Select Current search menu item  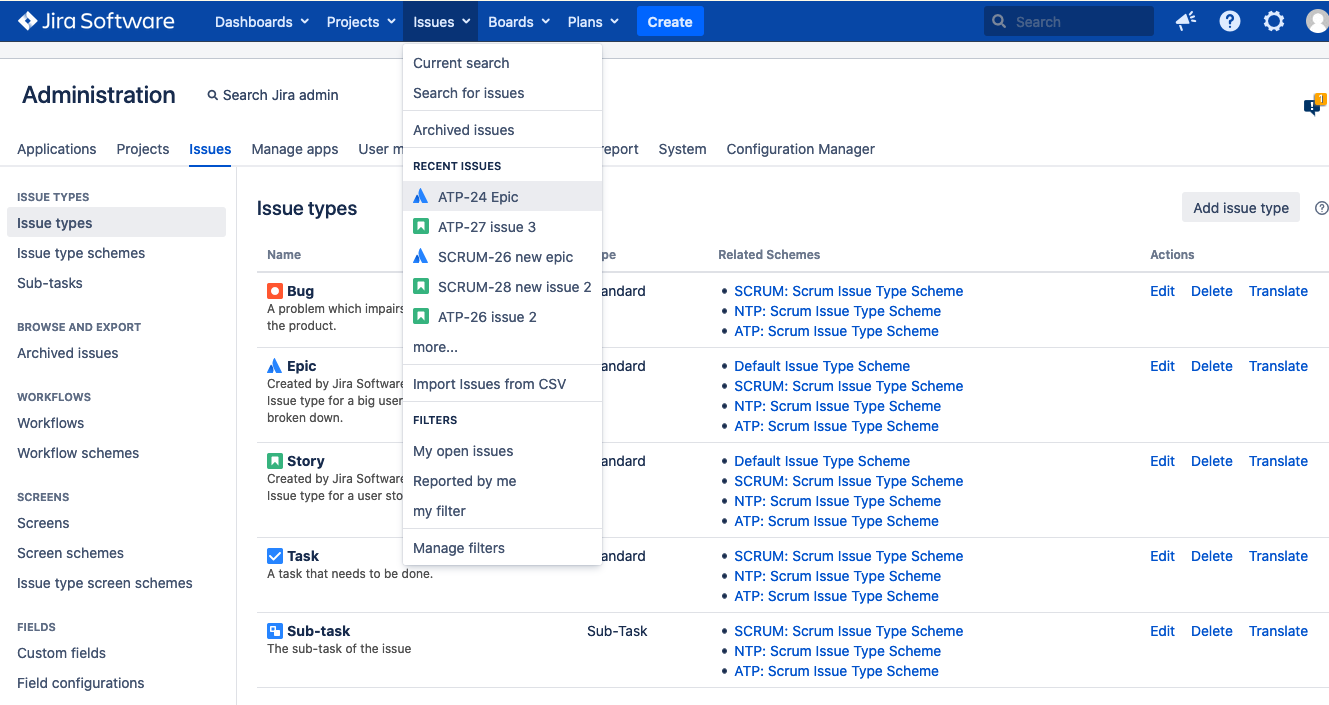coord(502,63)
